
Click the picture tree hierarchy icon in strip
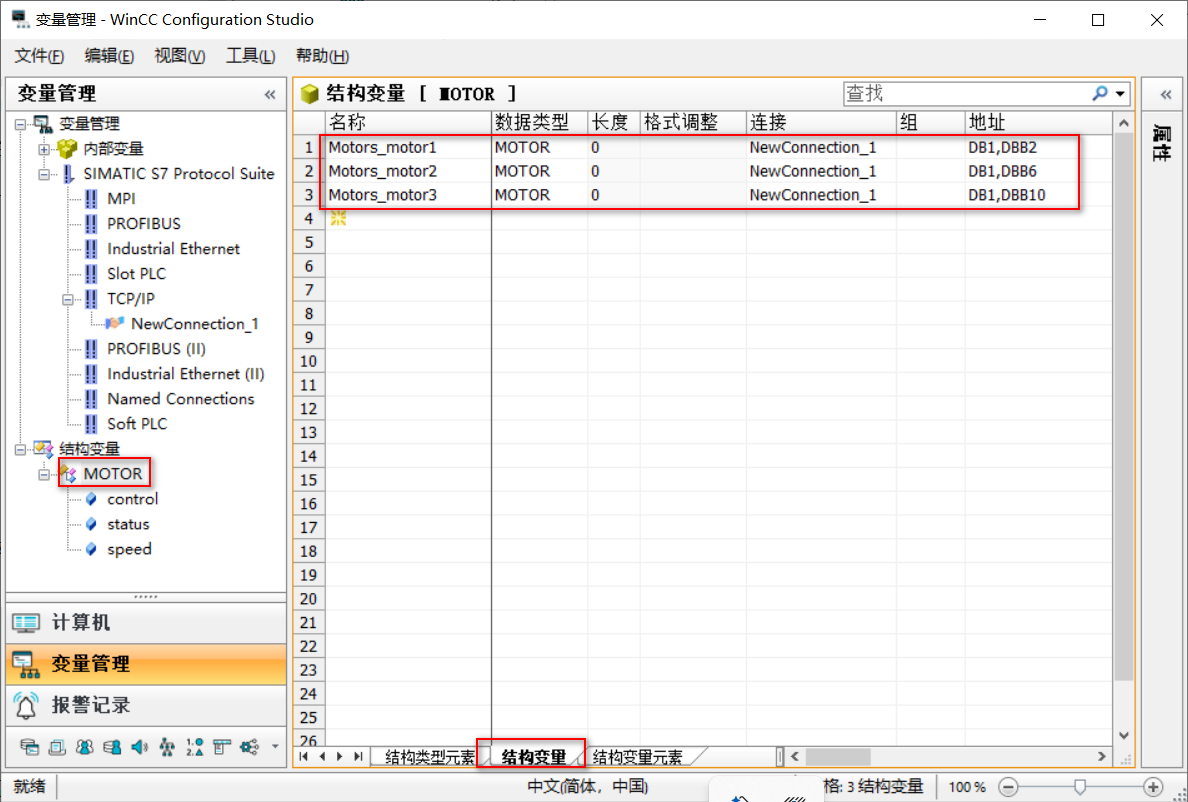tap(167, 747)
